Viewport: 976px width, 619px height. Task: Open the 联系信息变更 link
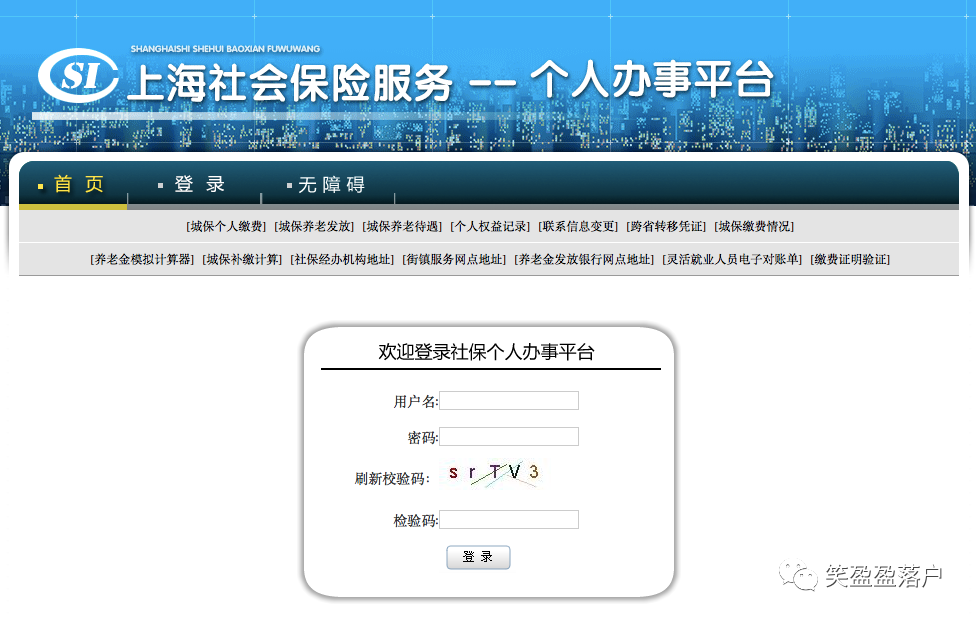pos(578,227)
